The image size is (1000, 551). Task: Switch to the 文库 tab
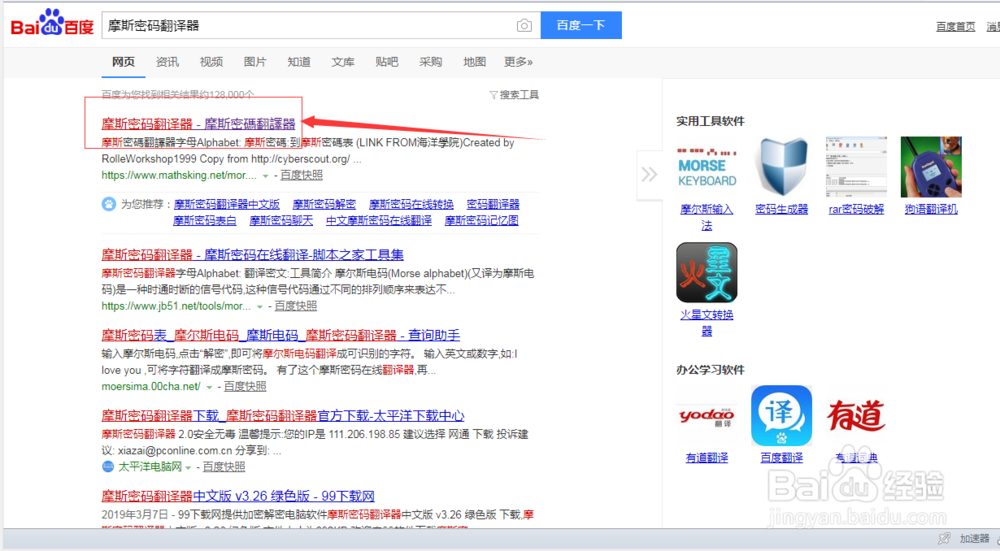pyautogui.click(x=342, y=62)
